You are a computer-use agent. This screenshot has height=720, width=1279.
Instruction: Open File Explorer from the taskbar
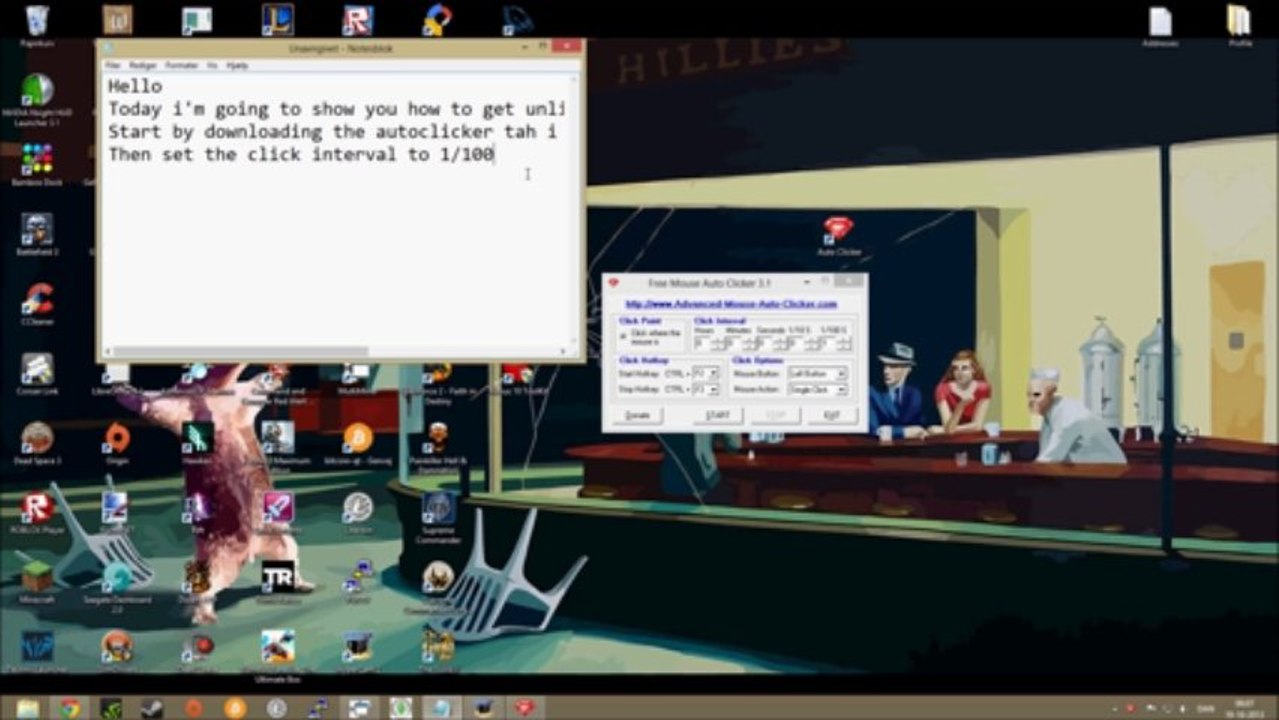click(x=28, y=708)
